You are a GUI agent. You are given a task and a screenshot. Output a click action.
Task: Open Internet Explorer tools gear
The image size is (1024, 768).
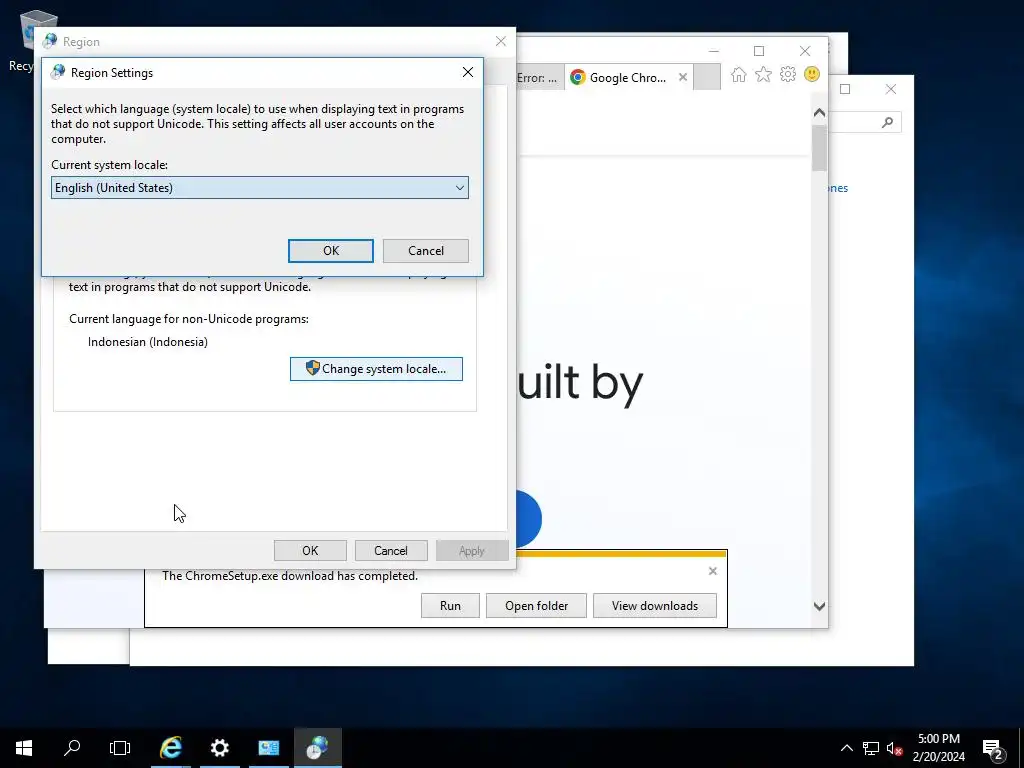coord(788,74)
